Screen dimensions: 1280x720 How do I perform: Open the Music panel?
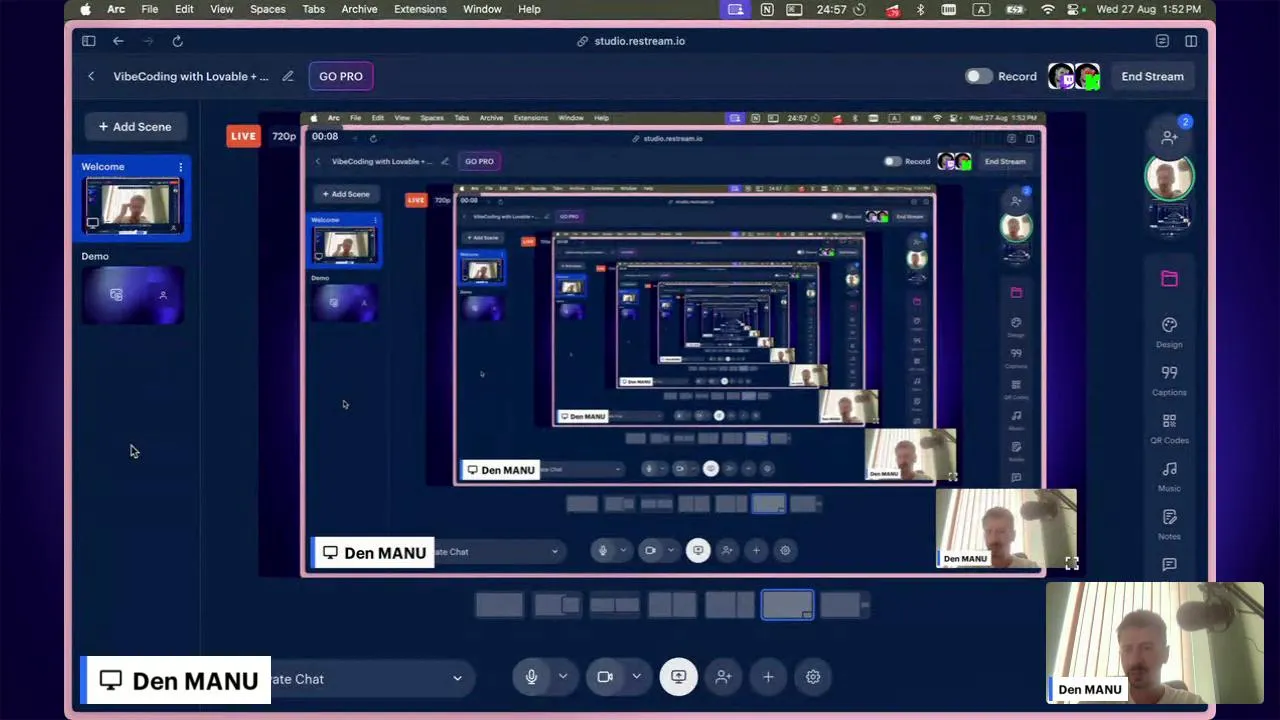click(x=1169, y=476)
